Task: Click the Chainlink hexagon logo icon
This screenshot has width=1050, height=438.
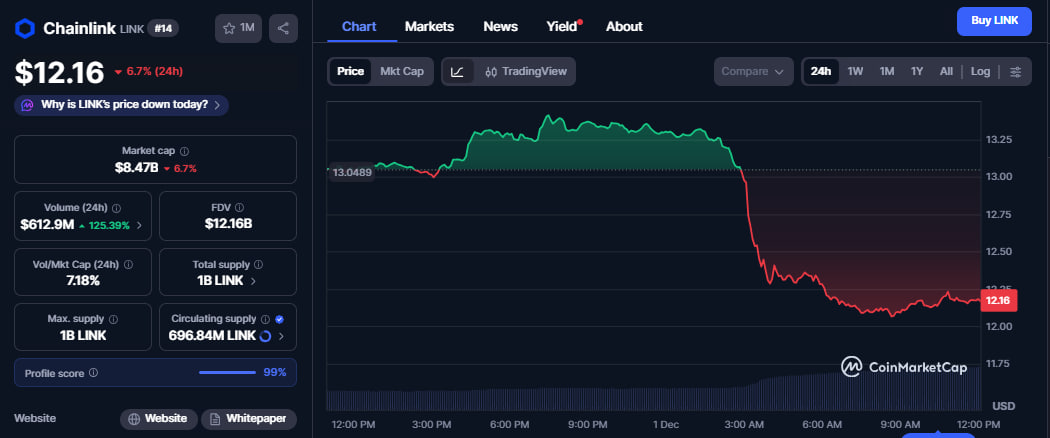Action: [x=25, y=28]
